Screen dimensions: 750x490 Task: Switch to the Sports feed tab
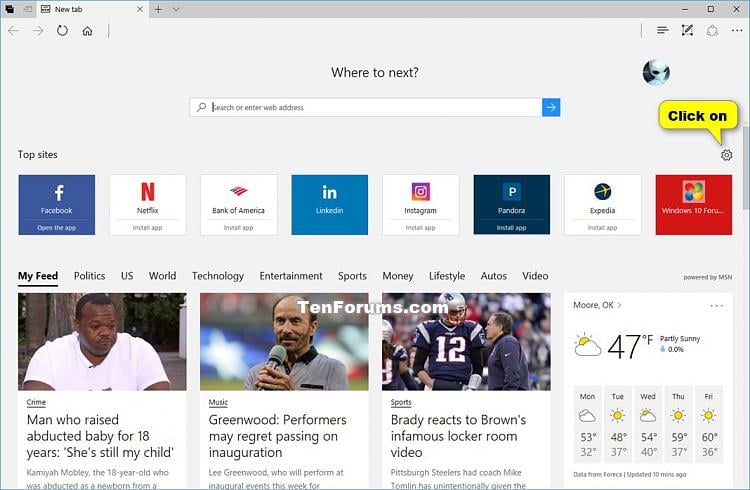[x=352, y=276]
